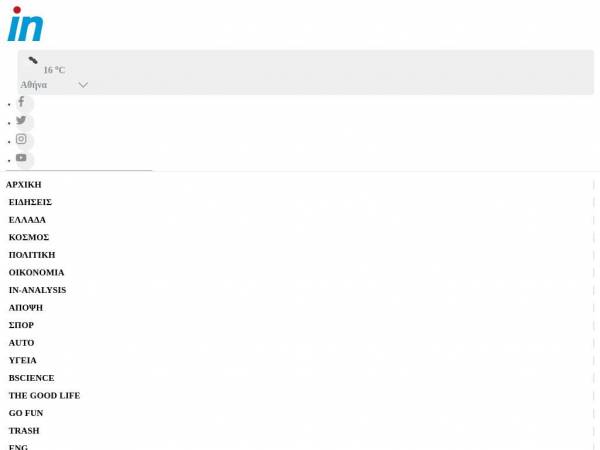Click the weather condition icon

coord(33,60)
